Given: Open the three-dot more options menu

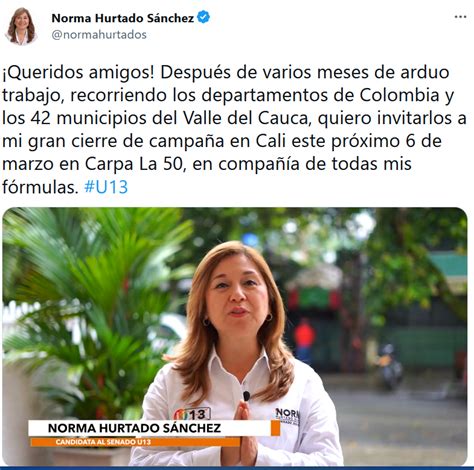Looking at the screenshot, I should (x=460, y=17).
